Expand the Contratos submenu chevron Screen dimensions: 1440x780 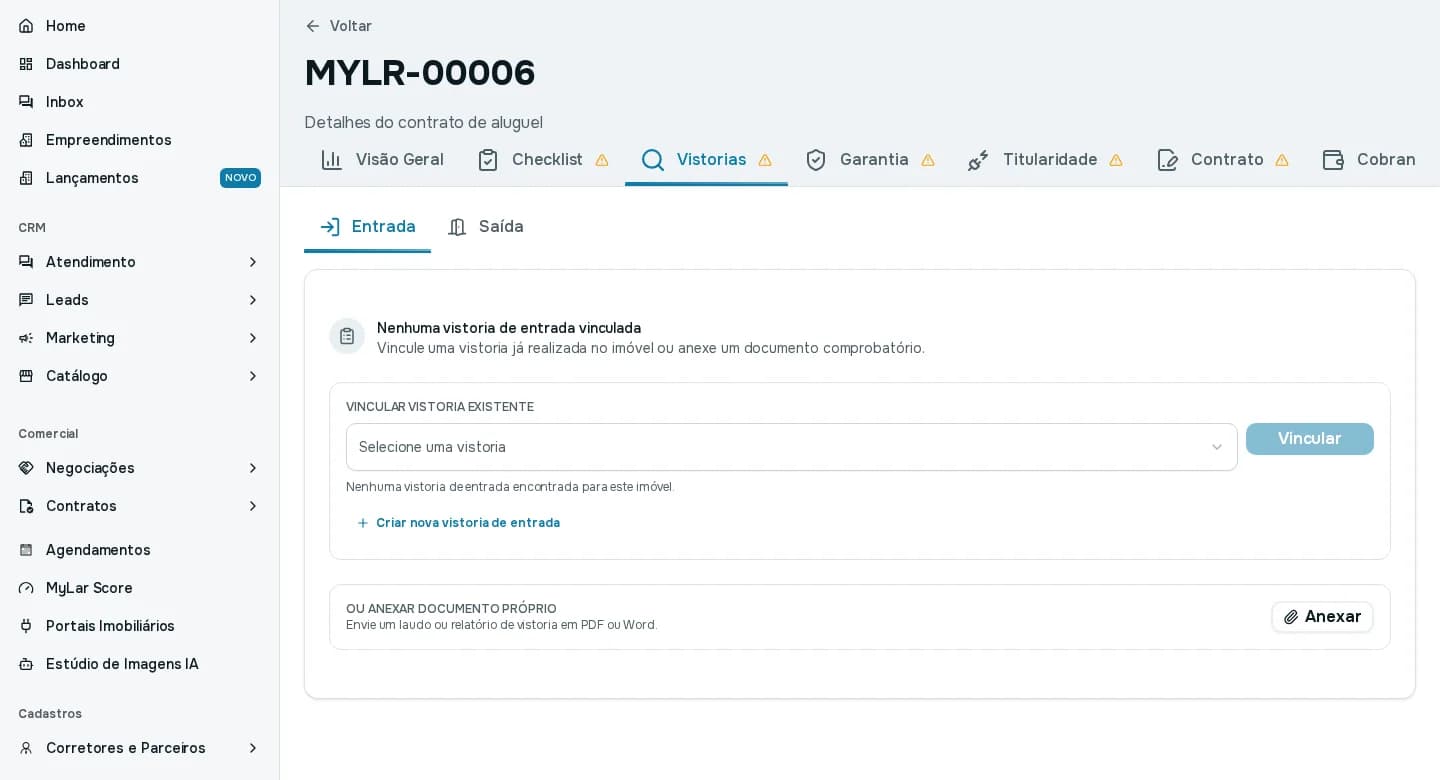253,506
